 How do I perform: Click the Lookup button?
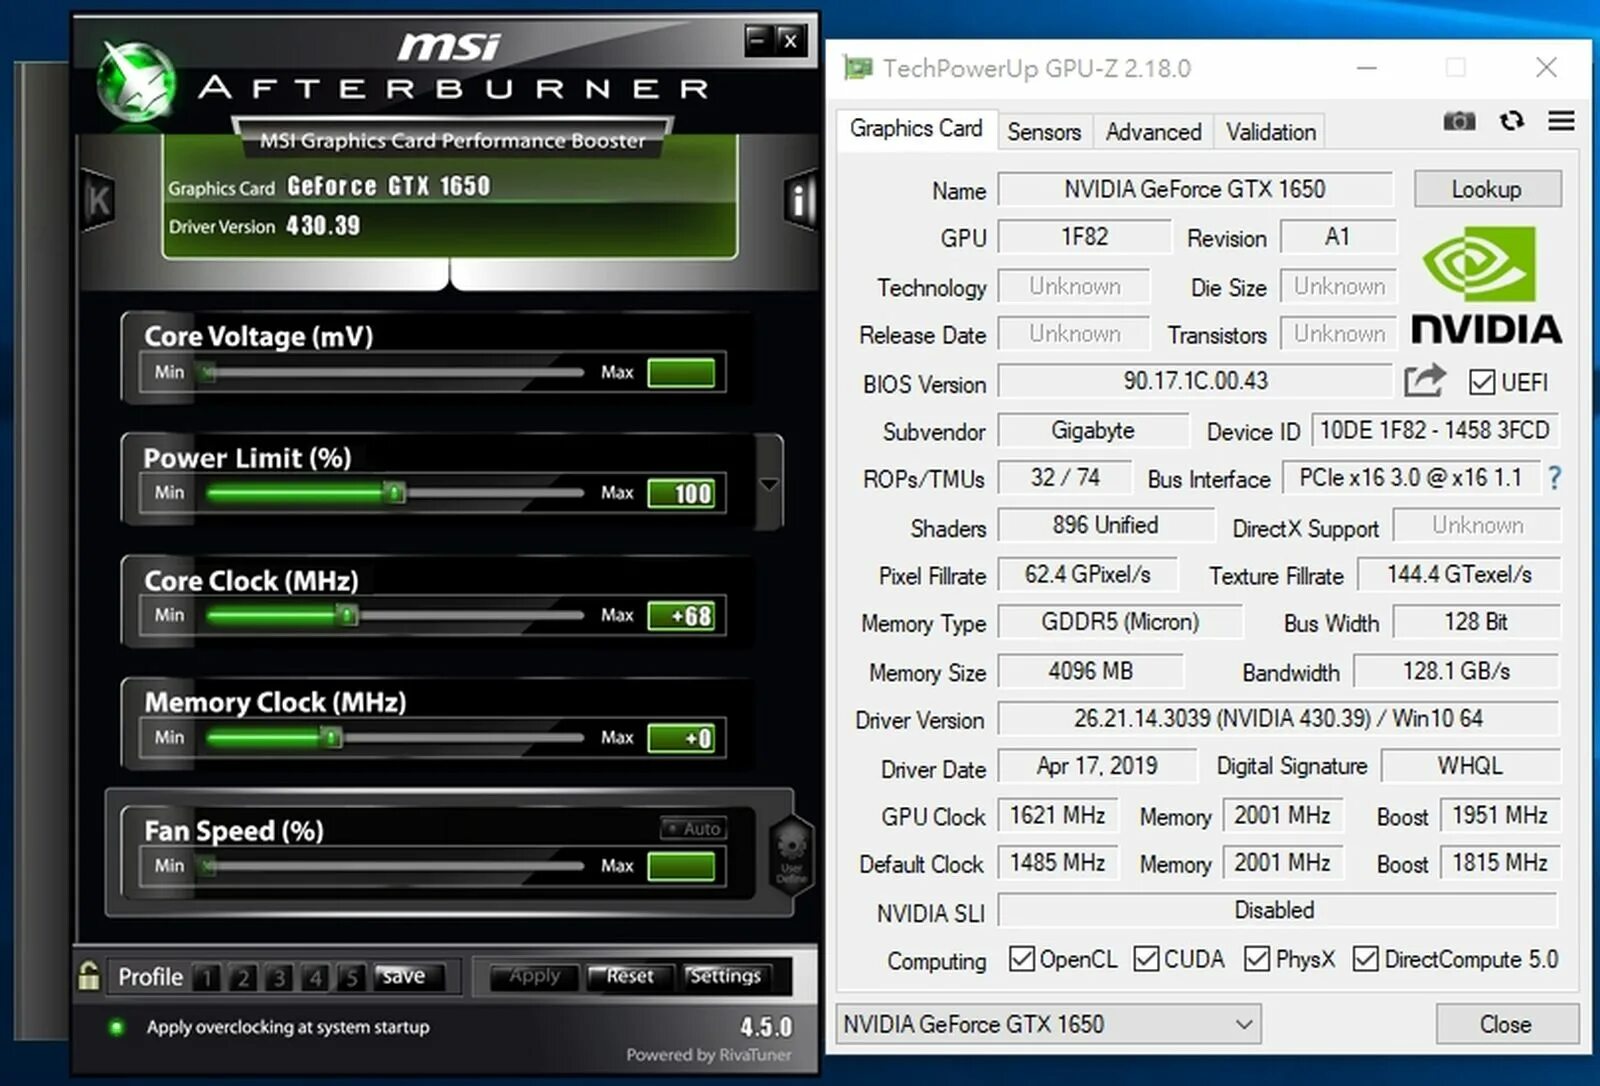(1487, 189)
